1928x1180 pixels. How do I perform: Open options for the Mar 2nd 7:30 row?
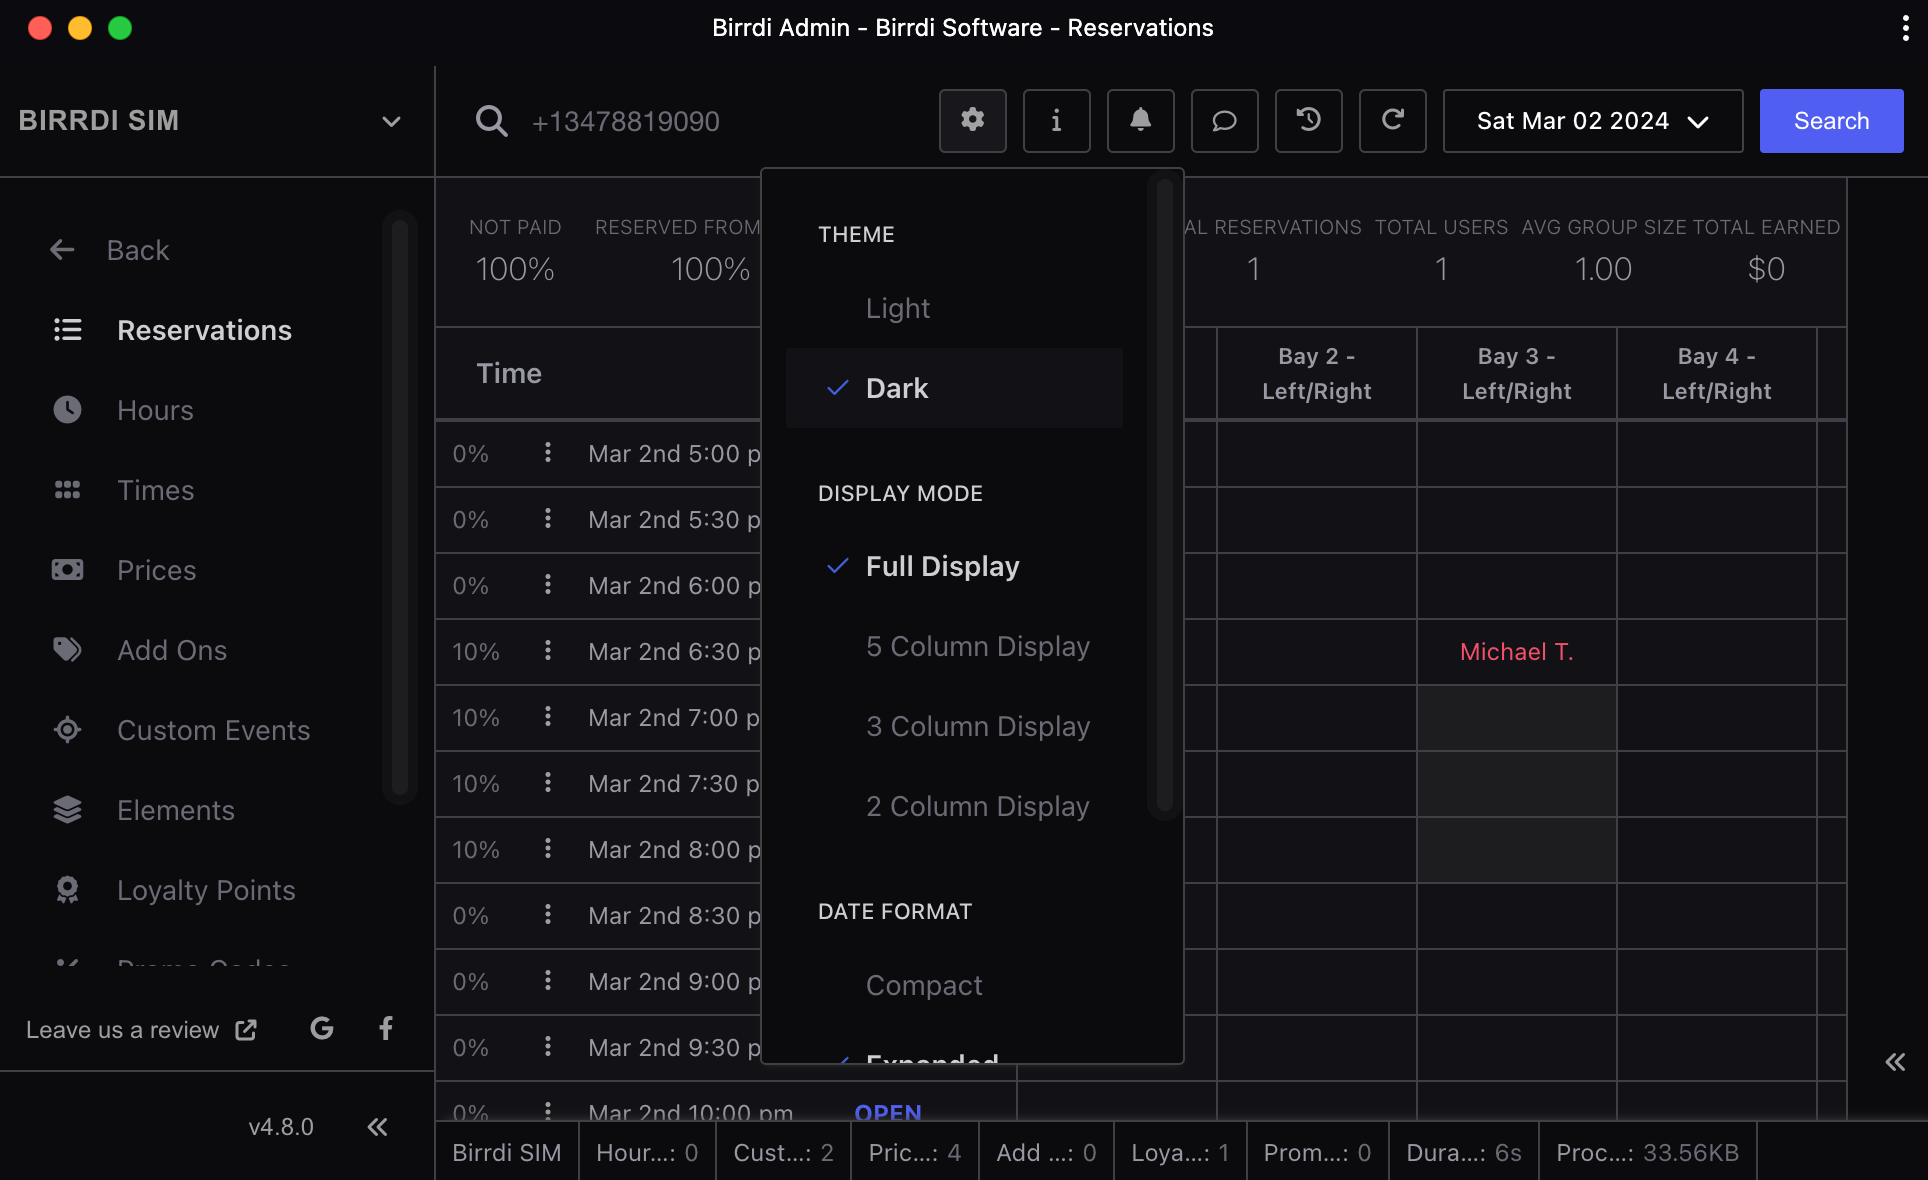[547, 783]
